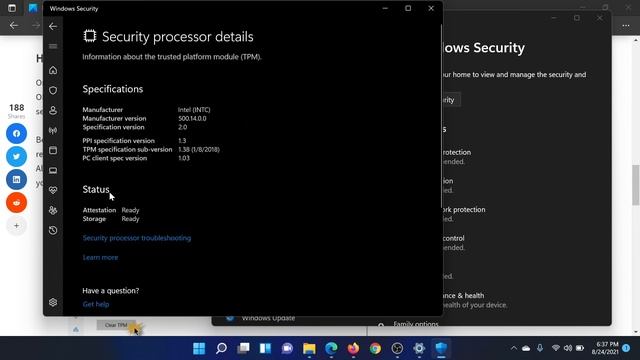Open the Windows Start menu

199,348
